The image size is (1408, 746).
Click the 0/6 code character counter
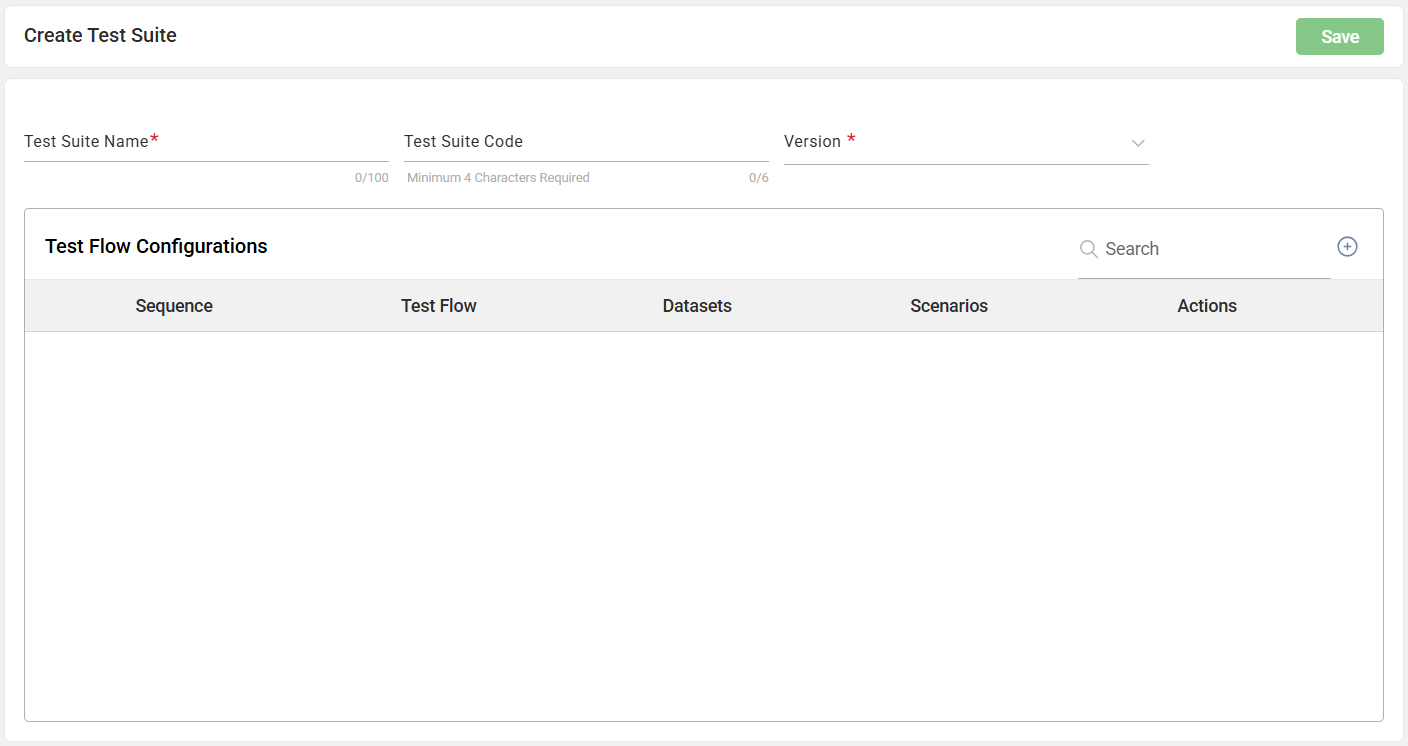pyautogui.click(x=758, y=178)
